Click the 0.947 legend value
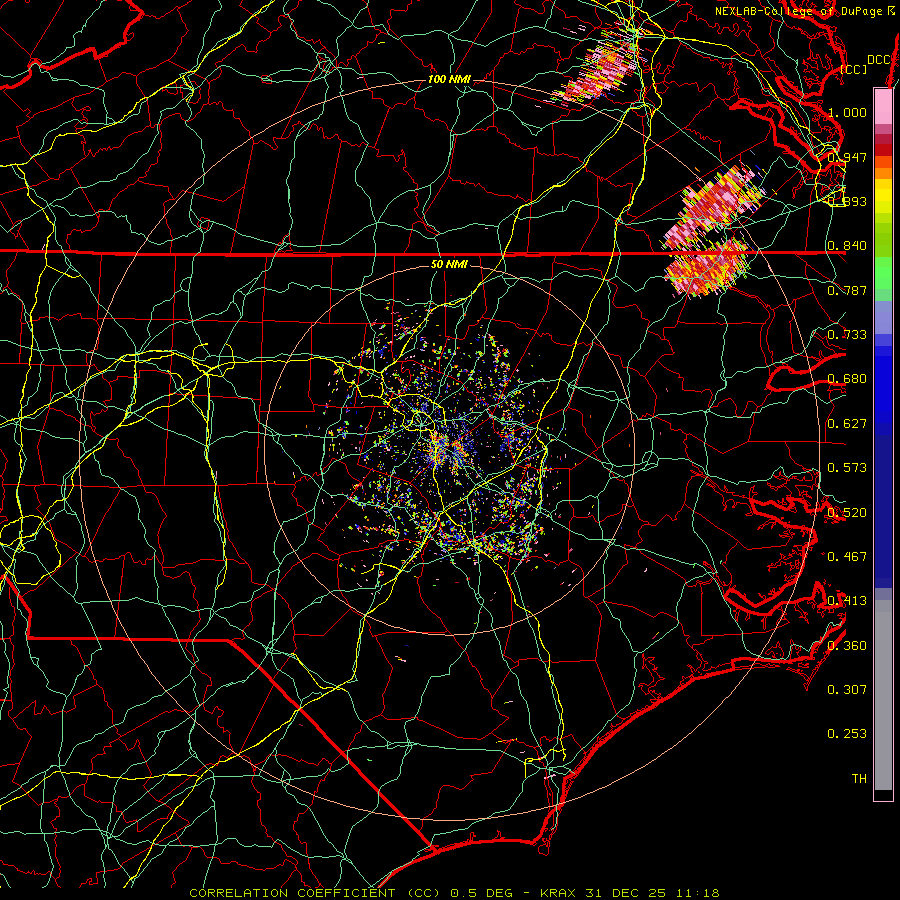This screenshot has height=900, width=900. (x=847, y=157)
